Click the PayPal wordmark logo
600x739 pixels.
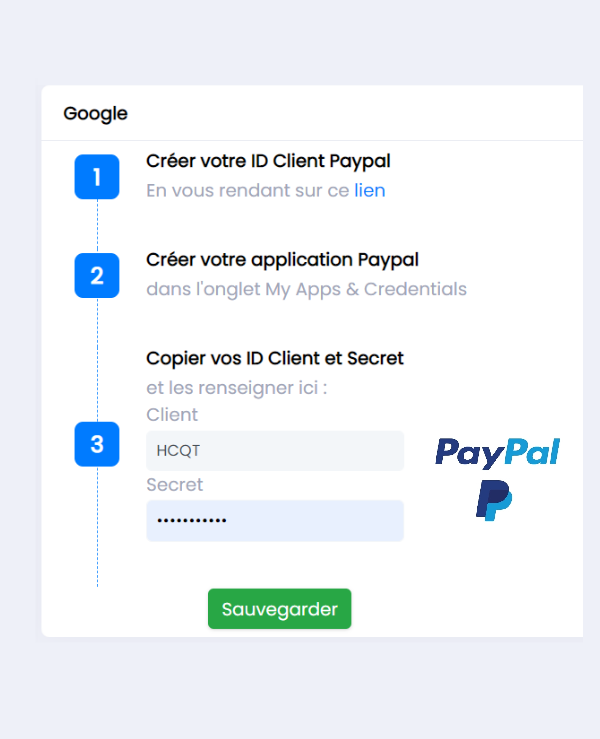497,452
